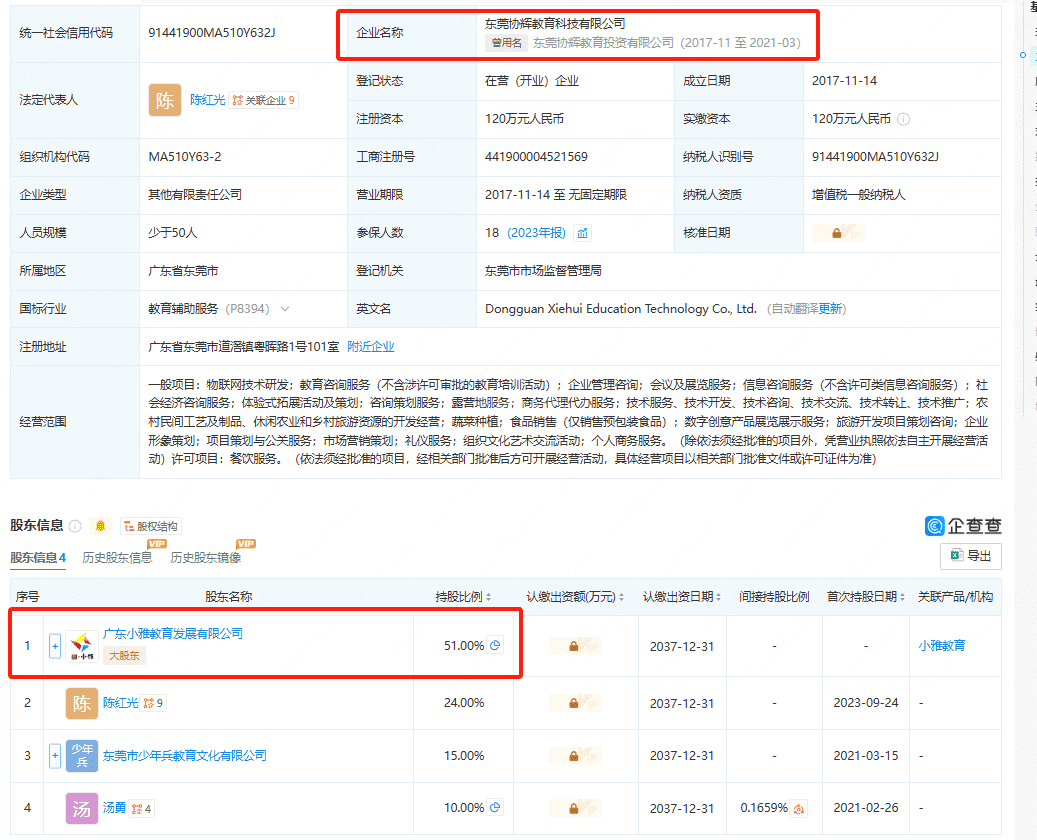Viewport: 1037px width, 840px height.
Task: Click 登记机关 value 东莞市市场监督管理局
Action: click(543, 271)
